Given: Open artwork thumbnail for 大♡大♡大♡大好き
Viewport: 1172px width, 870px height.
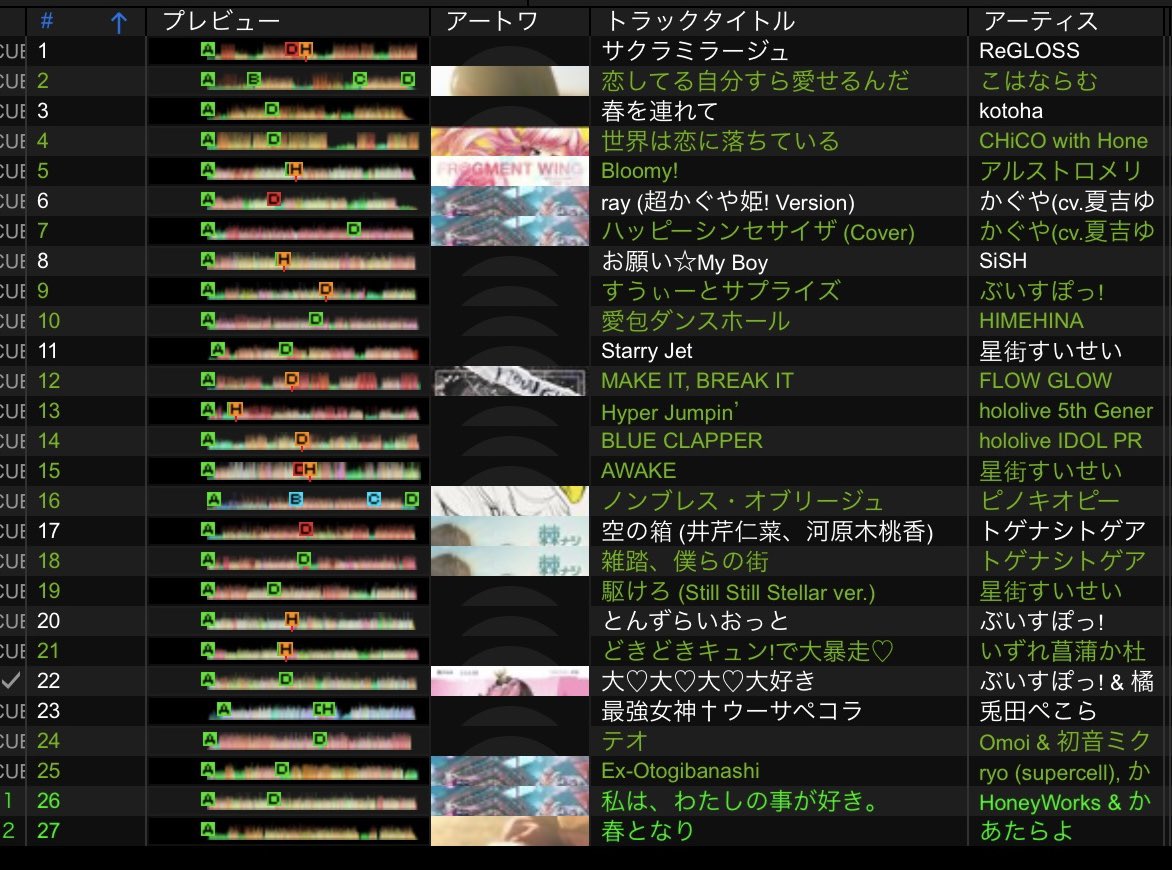Looking at the screenshot, I should tap(510, 681).
